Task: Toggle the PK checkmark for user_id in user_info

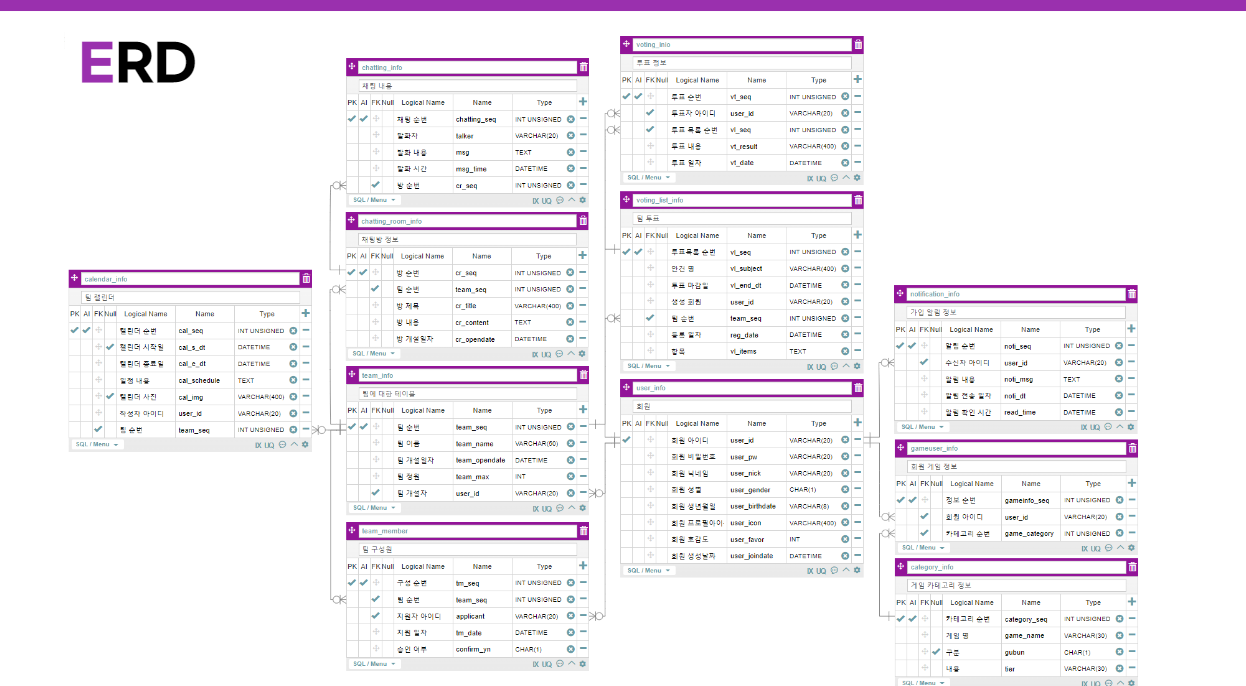Action: (x=627, y=438)
